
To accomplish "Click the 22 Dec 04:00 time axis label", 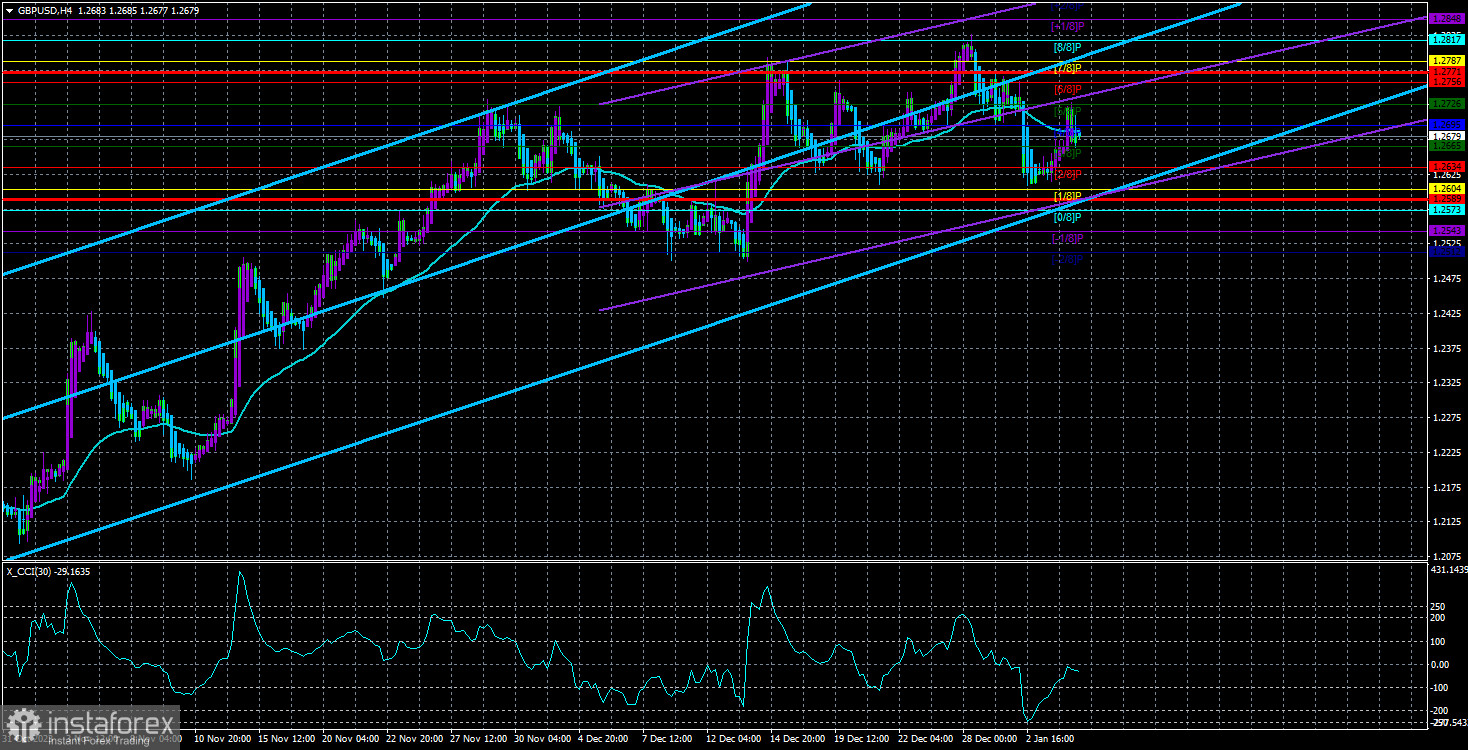I will [926, 739].
